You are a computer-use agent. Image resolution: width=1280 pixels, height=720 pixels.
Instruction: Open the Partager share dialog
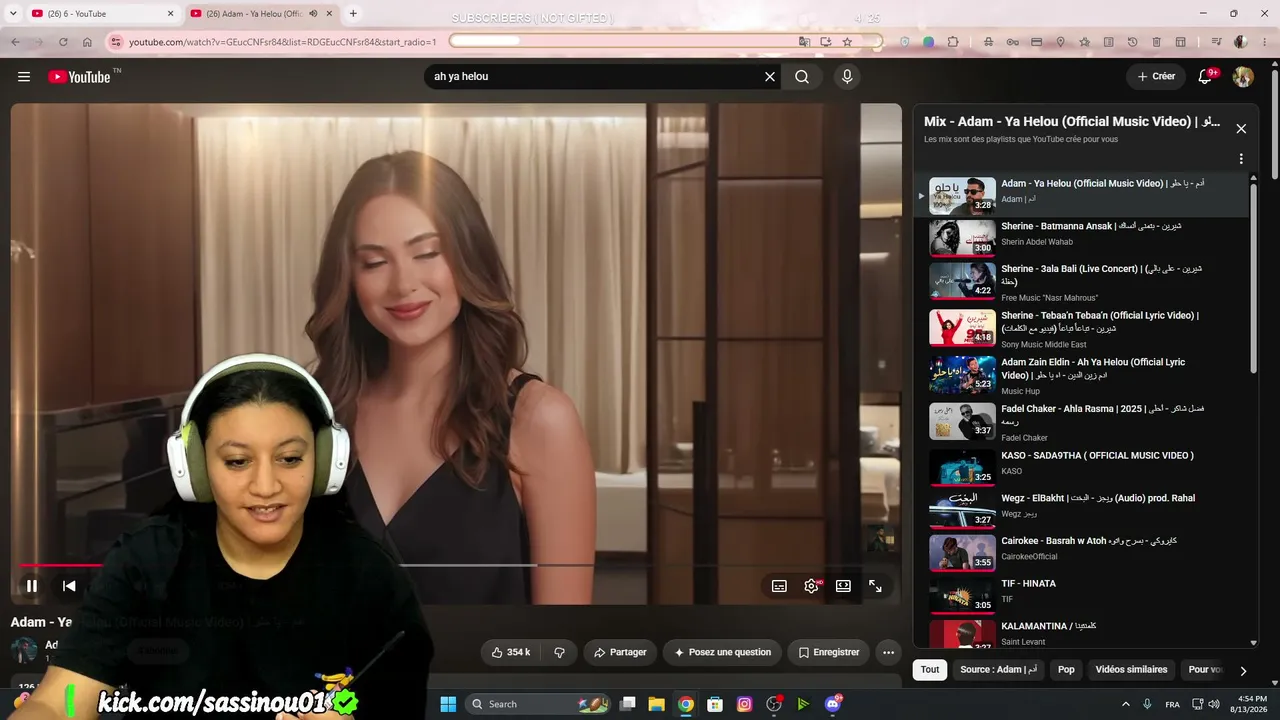pyautogui.click(x=620, y=652)
